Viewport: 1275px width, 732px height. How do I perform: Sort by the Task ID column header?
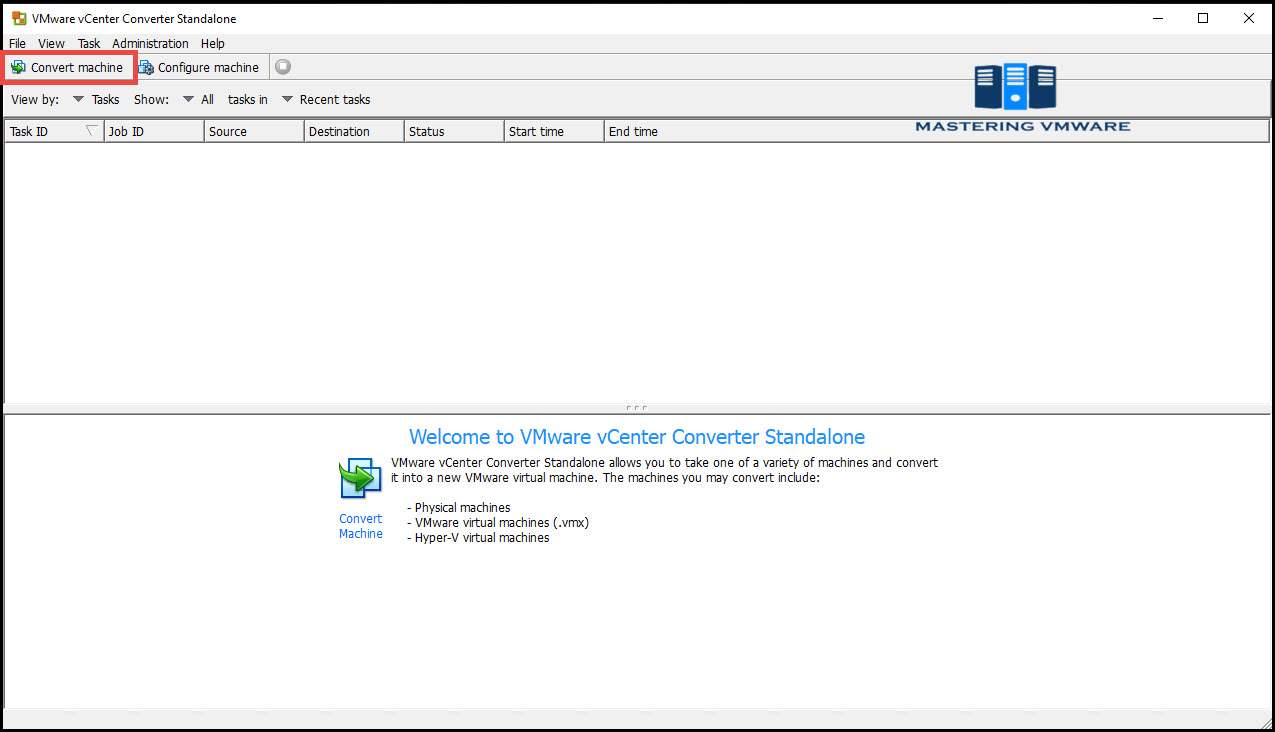tap(54, 131)
